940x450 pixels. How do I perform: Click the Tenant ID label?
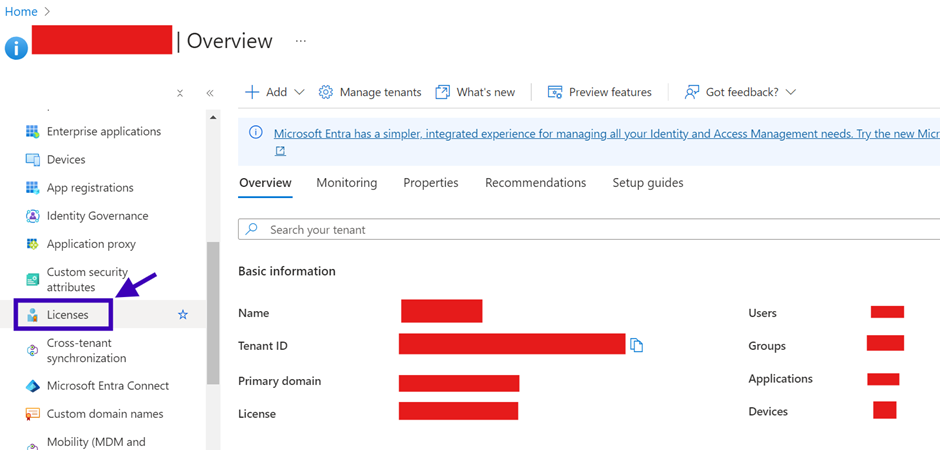(263, 346)
